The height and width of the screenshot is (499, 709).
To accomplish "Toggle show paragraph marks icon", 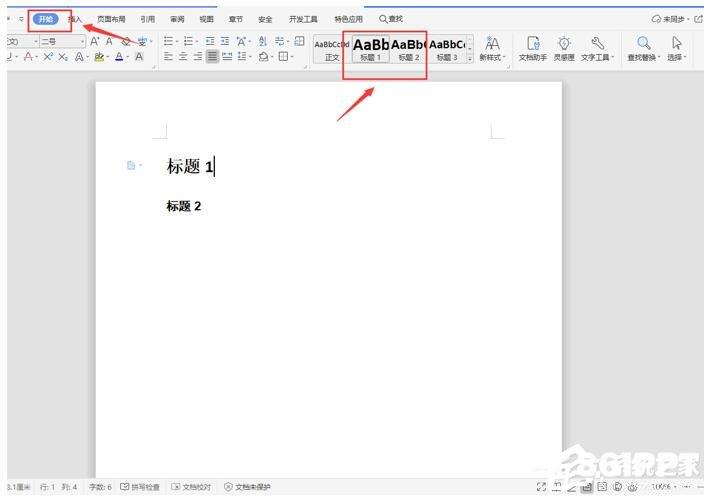I will (x=280, y=42).
